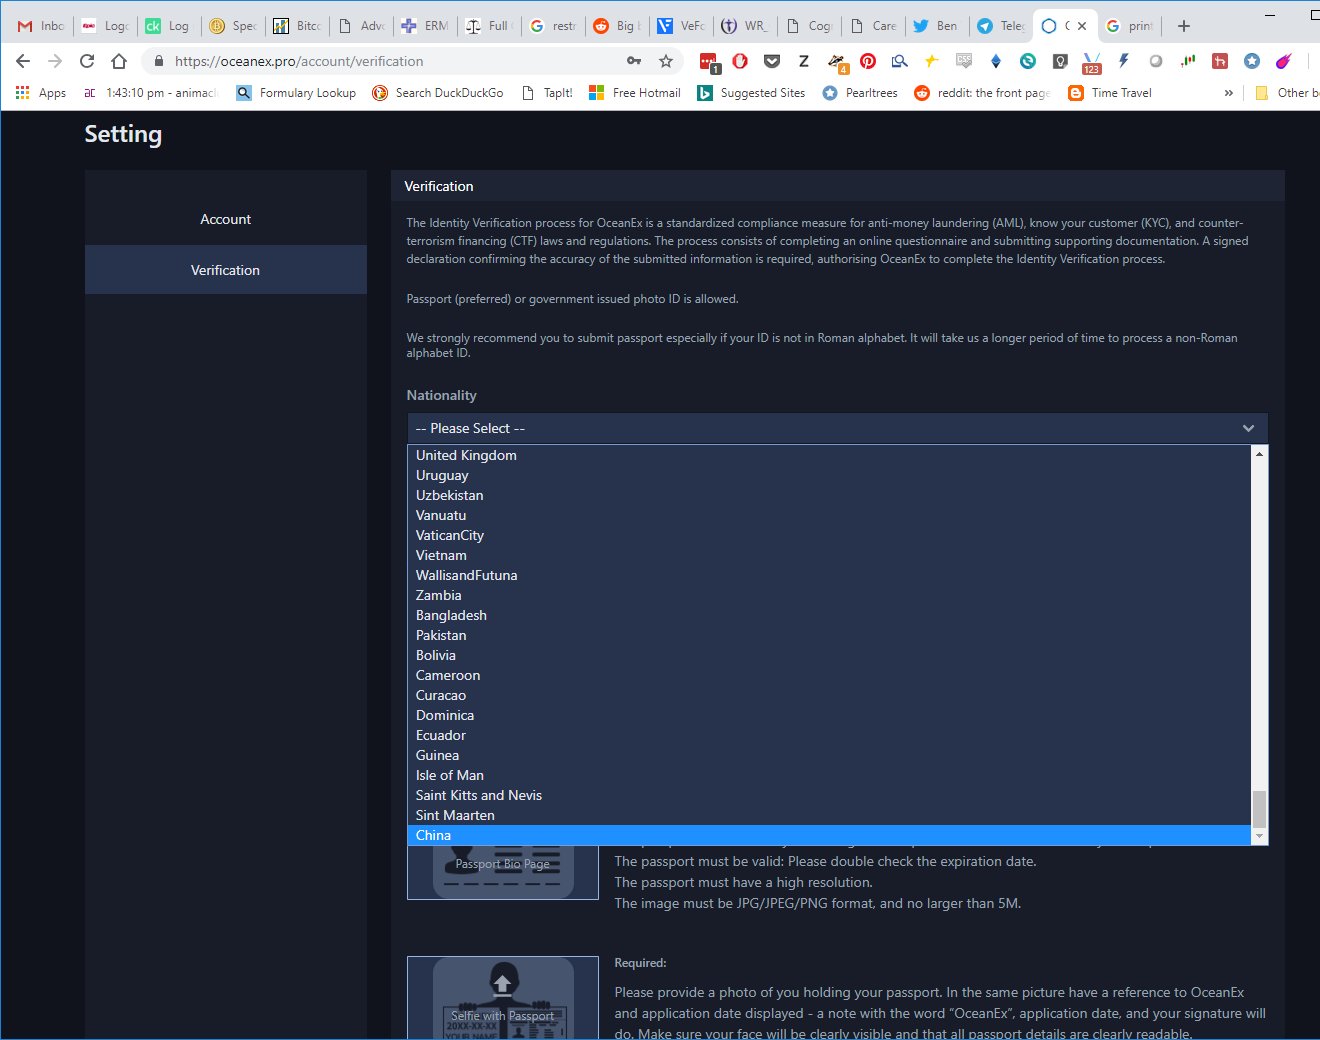
Task: Select Pakistan from the nationality list
Action: click(x=829, y=635)
